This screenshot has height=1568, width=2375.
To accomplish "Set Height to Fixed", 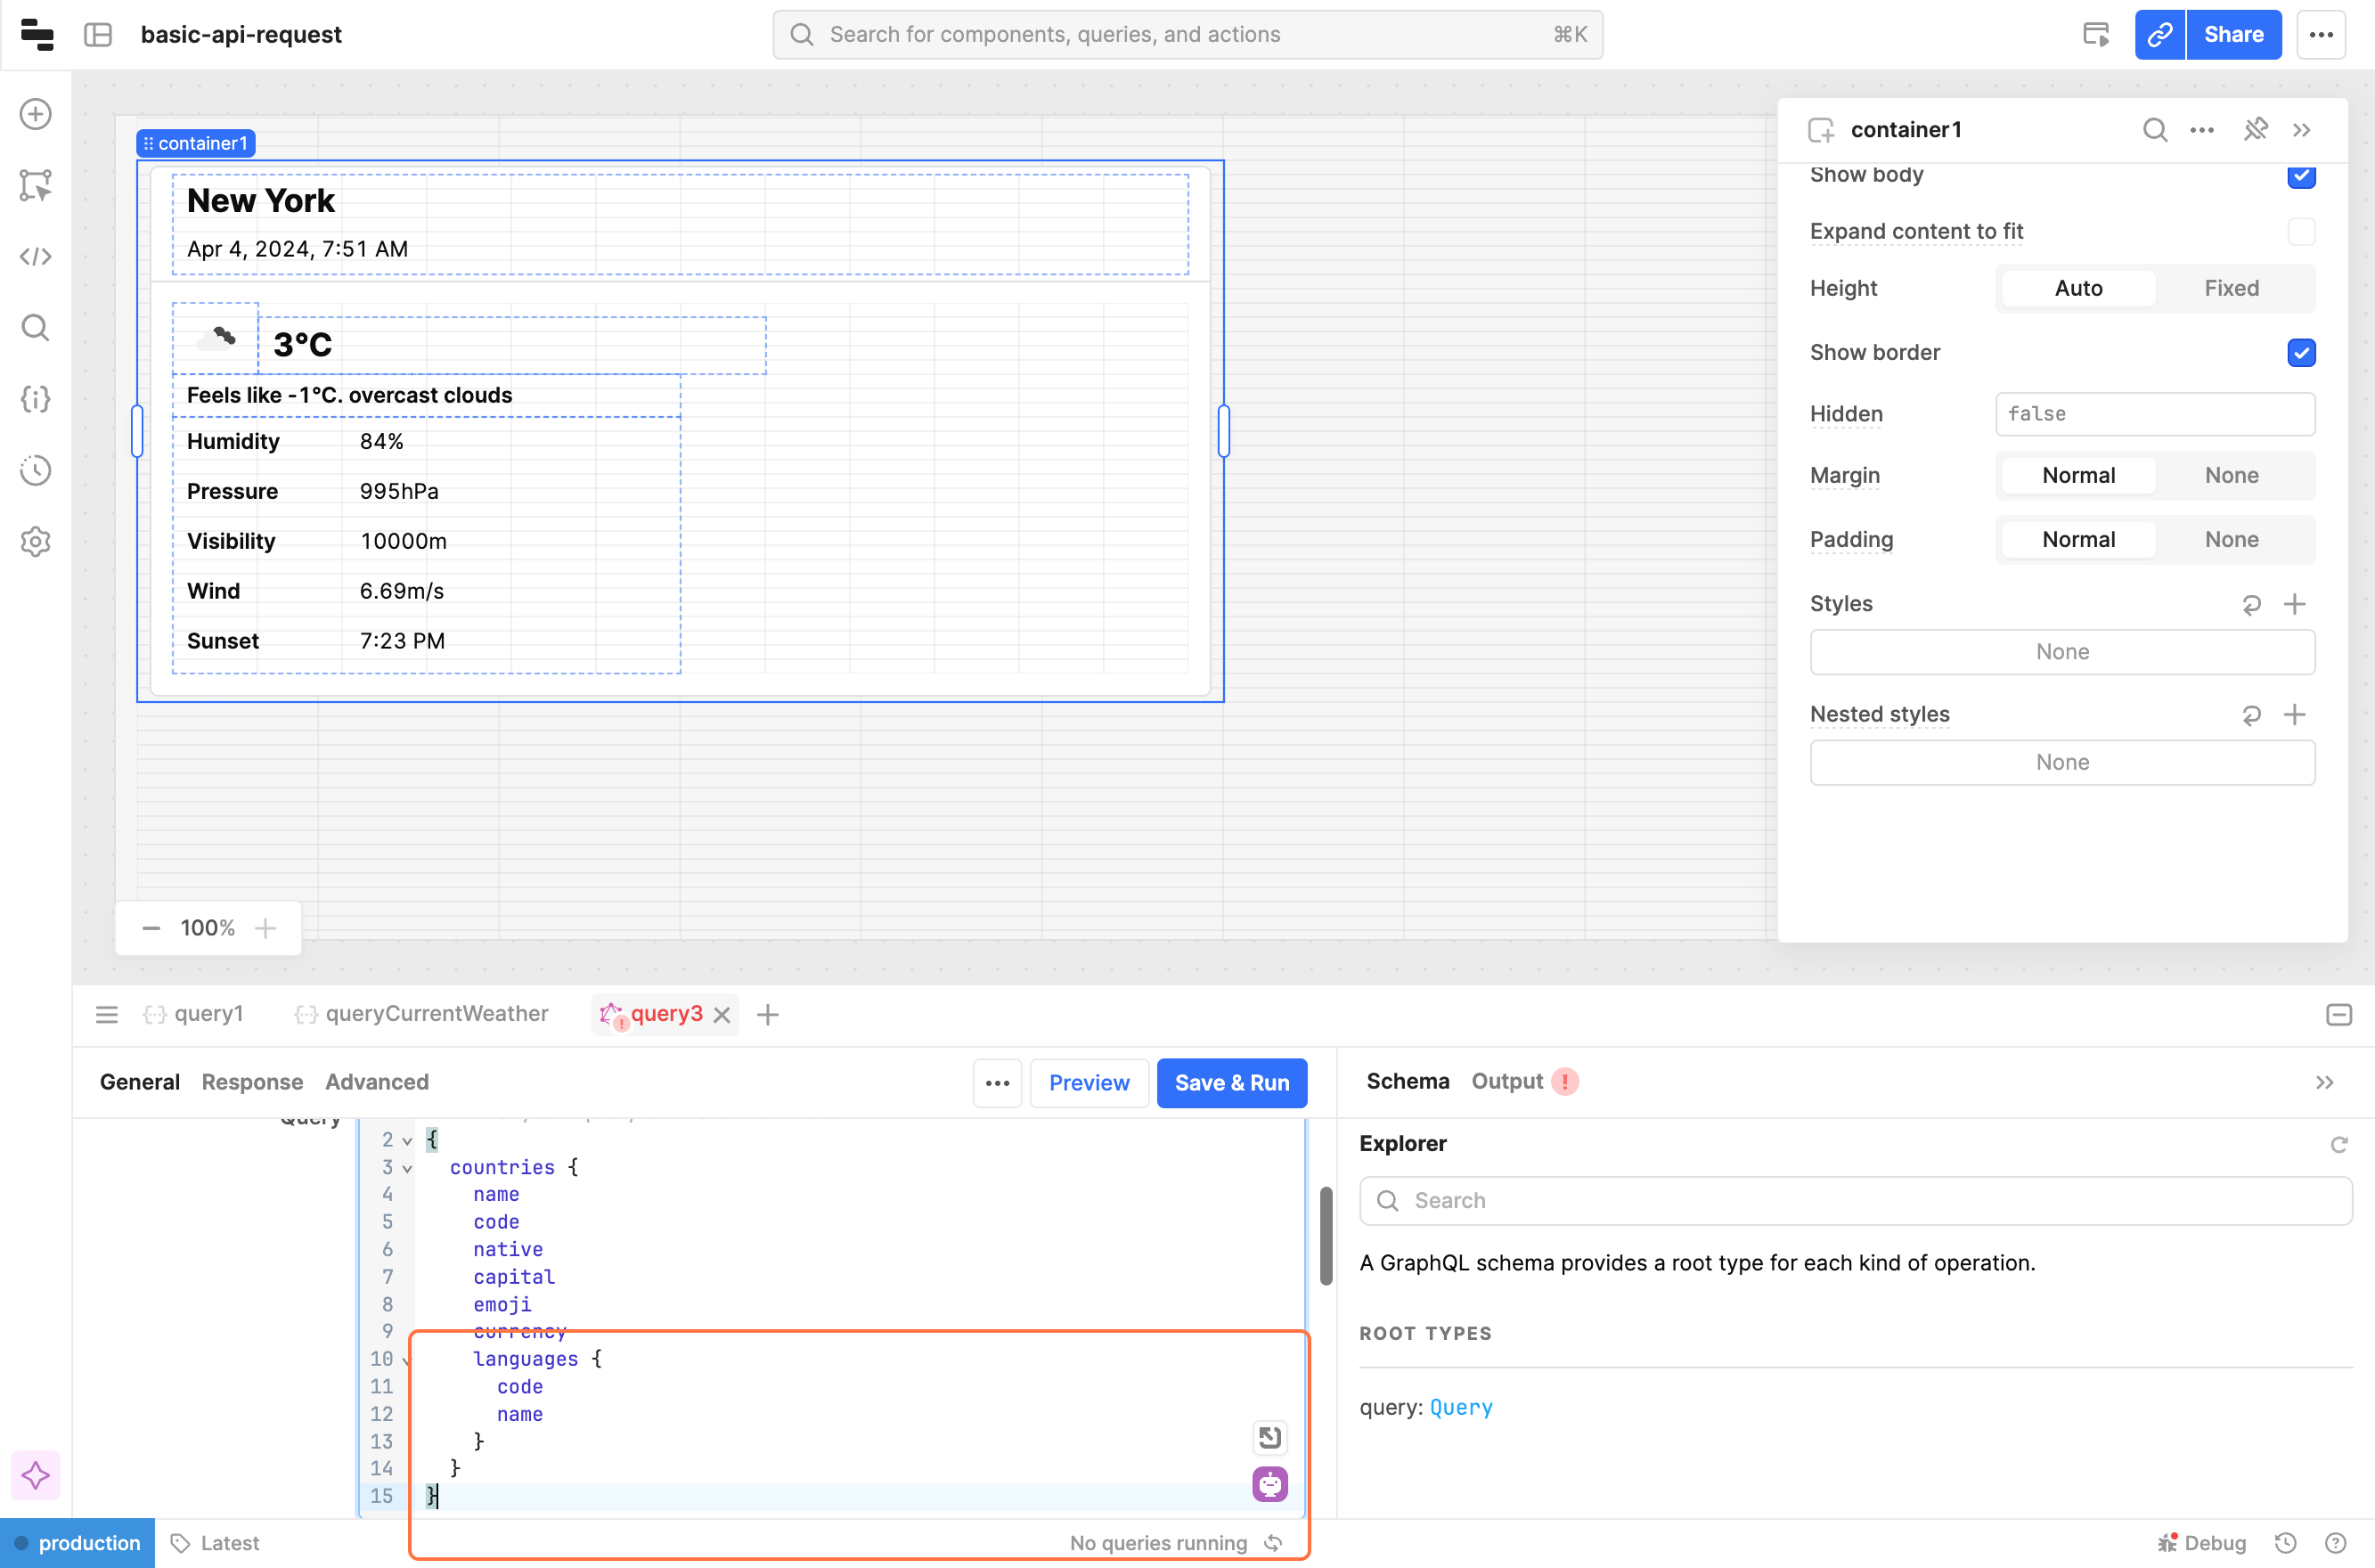I will [x=2231, y=289].
